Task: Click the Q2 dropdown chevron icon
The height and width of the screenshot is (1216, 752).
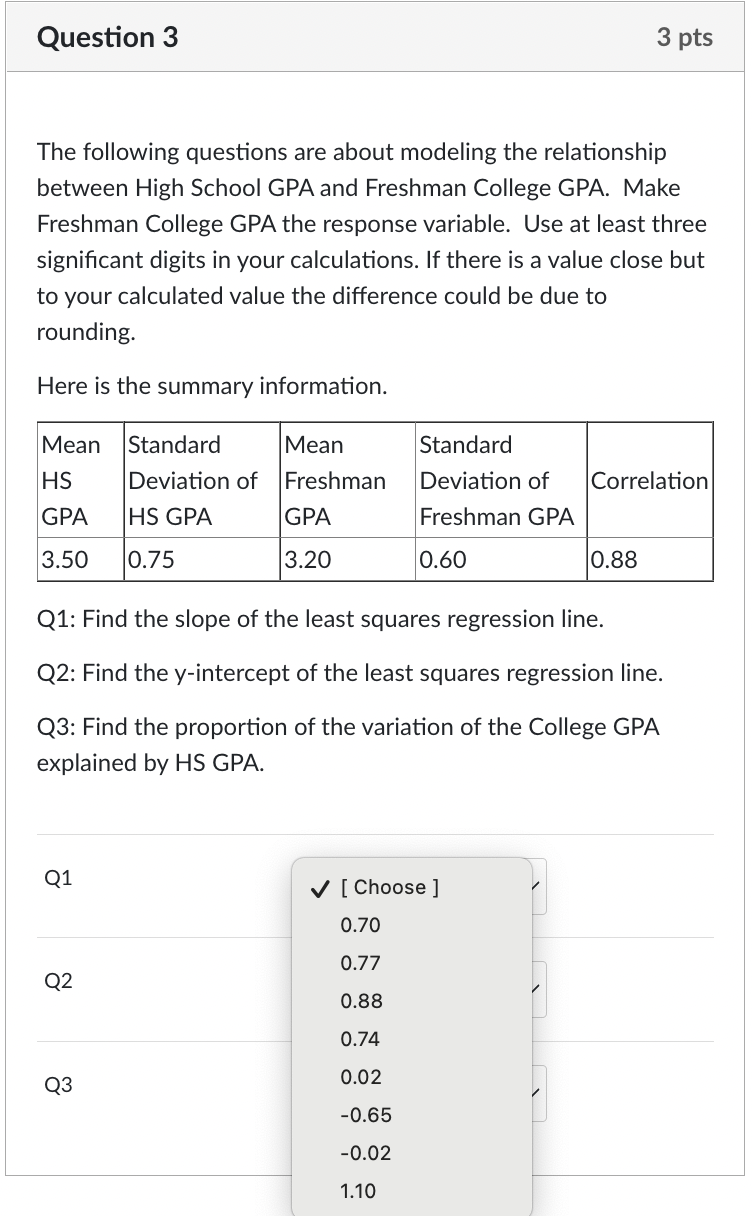Action: (536, 989)
